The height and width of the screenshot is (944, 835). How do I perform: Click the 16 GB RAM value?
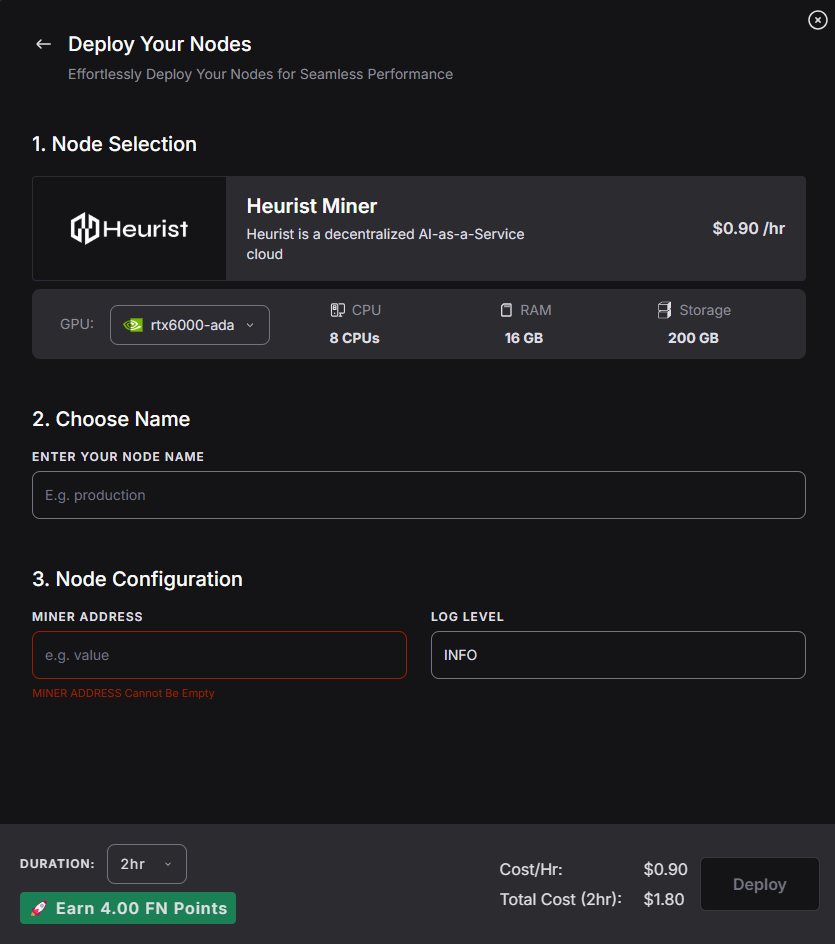524,338
